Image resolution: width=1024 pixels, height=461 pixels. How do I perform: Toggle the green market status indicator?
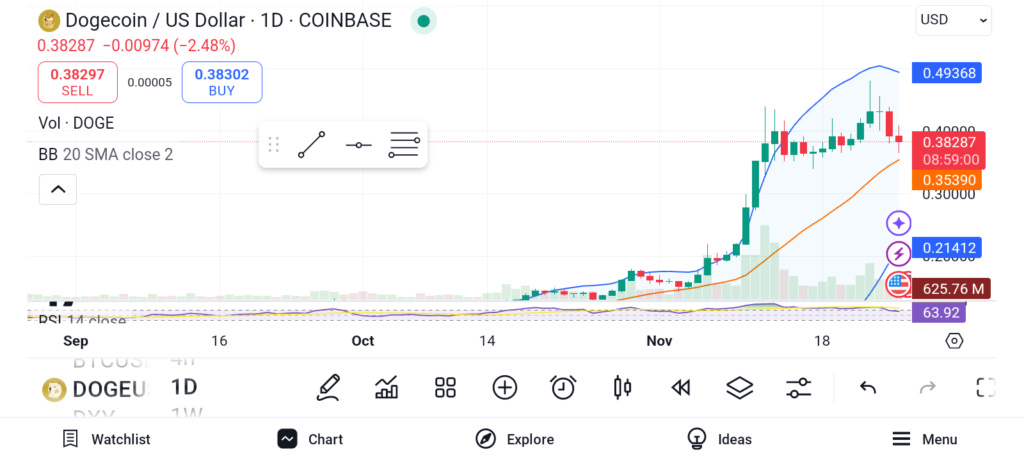(424, 20)
